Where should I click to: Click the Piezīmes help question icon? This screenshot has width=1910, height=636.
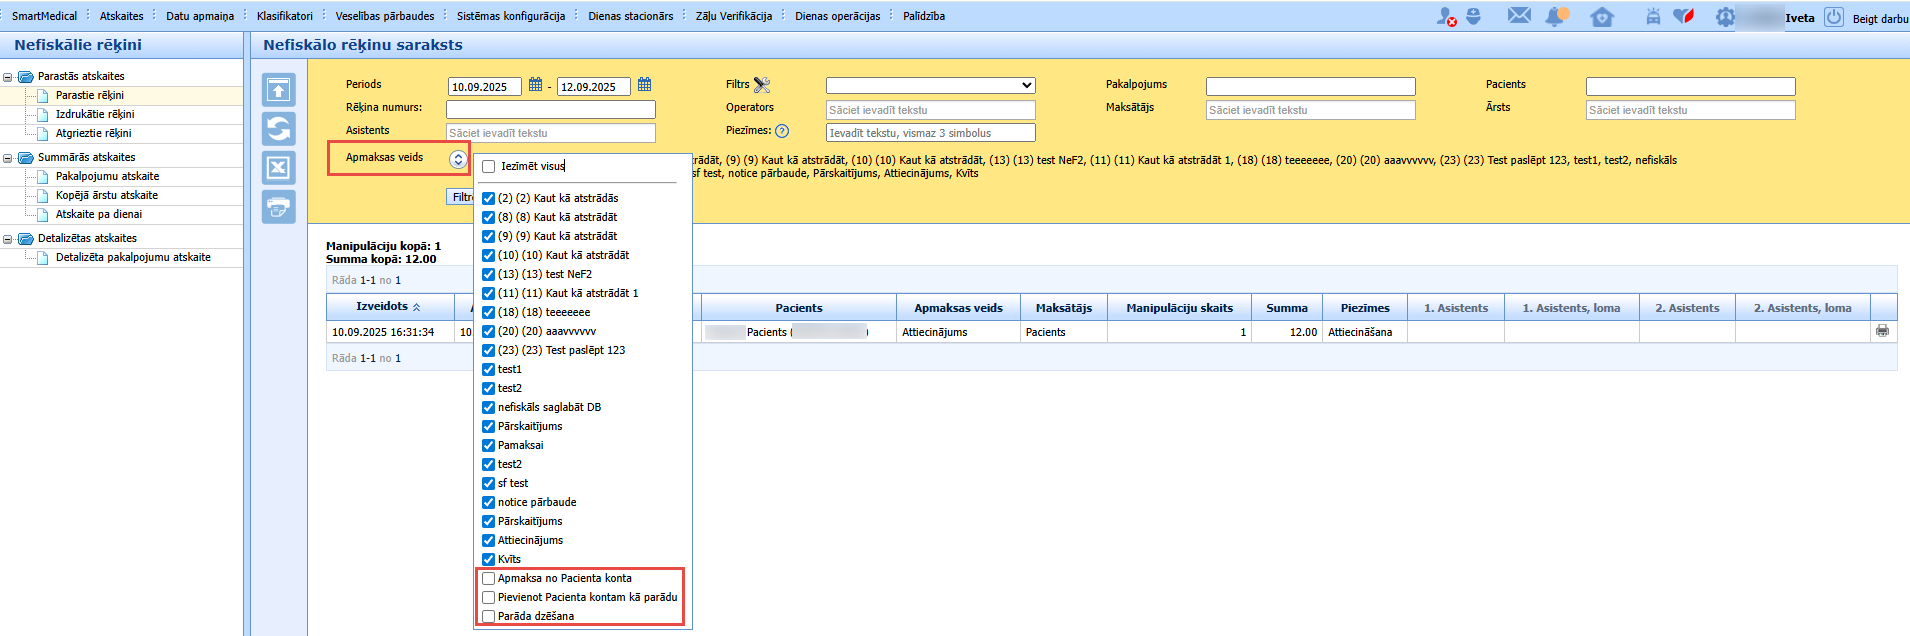[x=782, y=131]
